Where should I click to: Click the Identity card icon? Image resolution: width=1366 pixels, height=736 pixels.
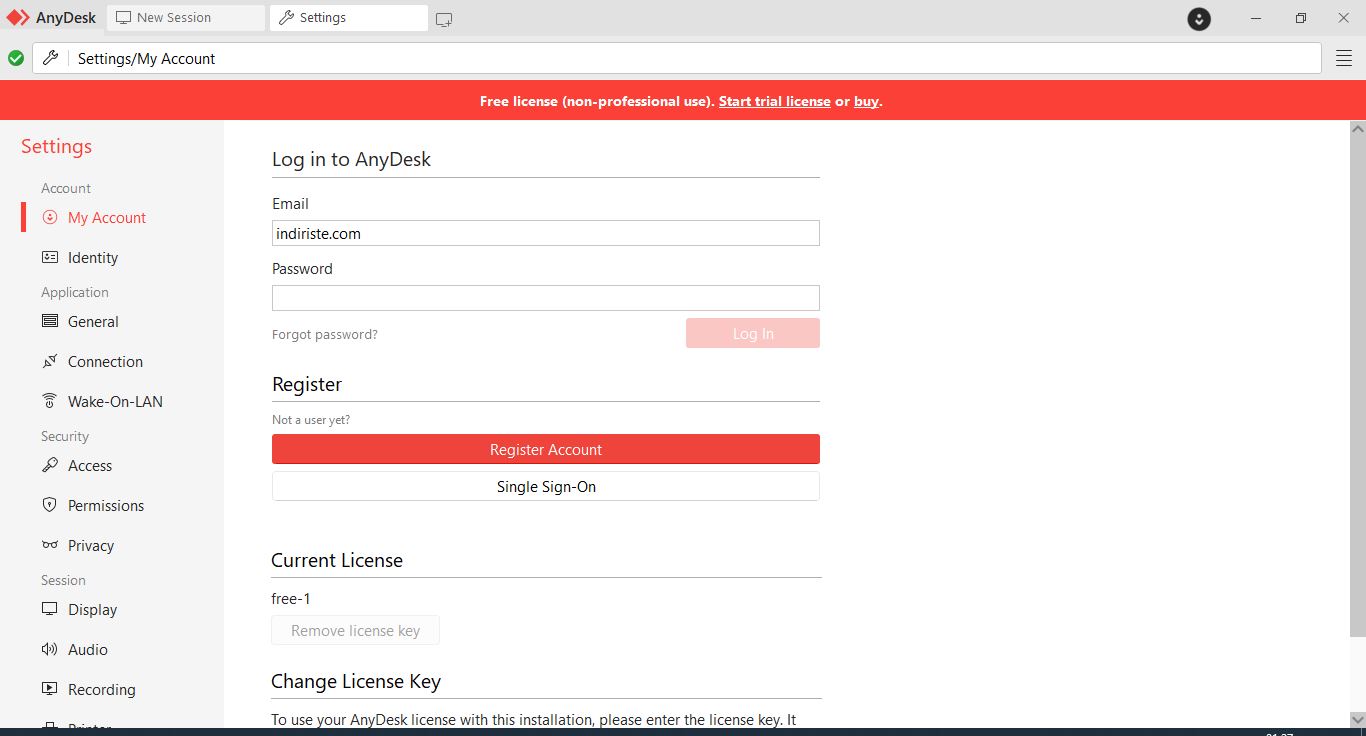click(x=50, y=257)
